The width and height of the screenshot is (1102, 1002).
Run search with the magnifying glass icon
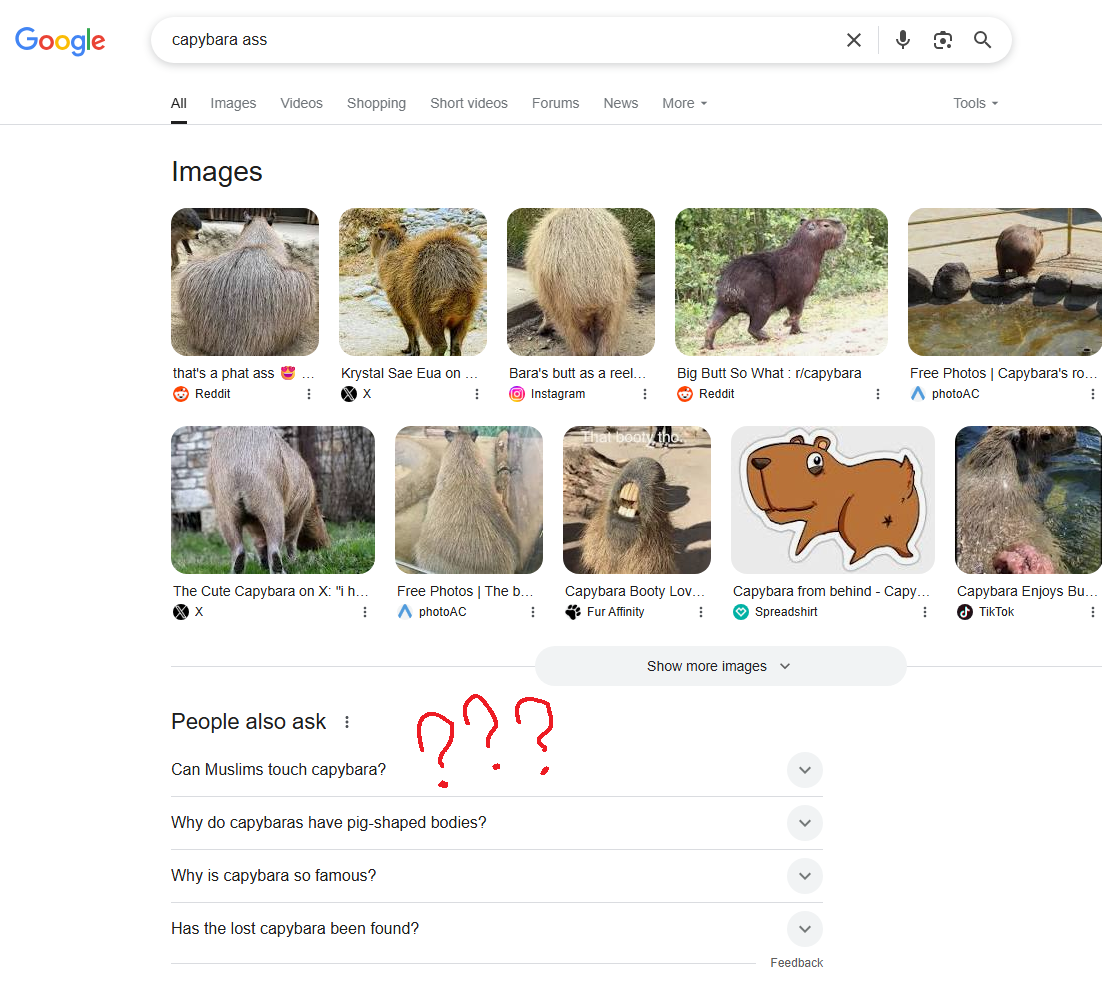(983, 40)
